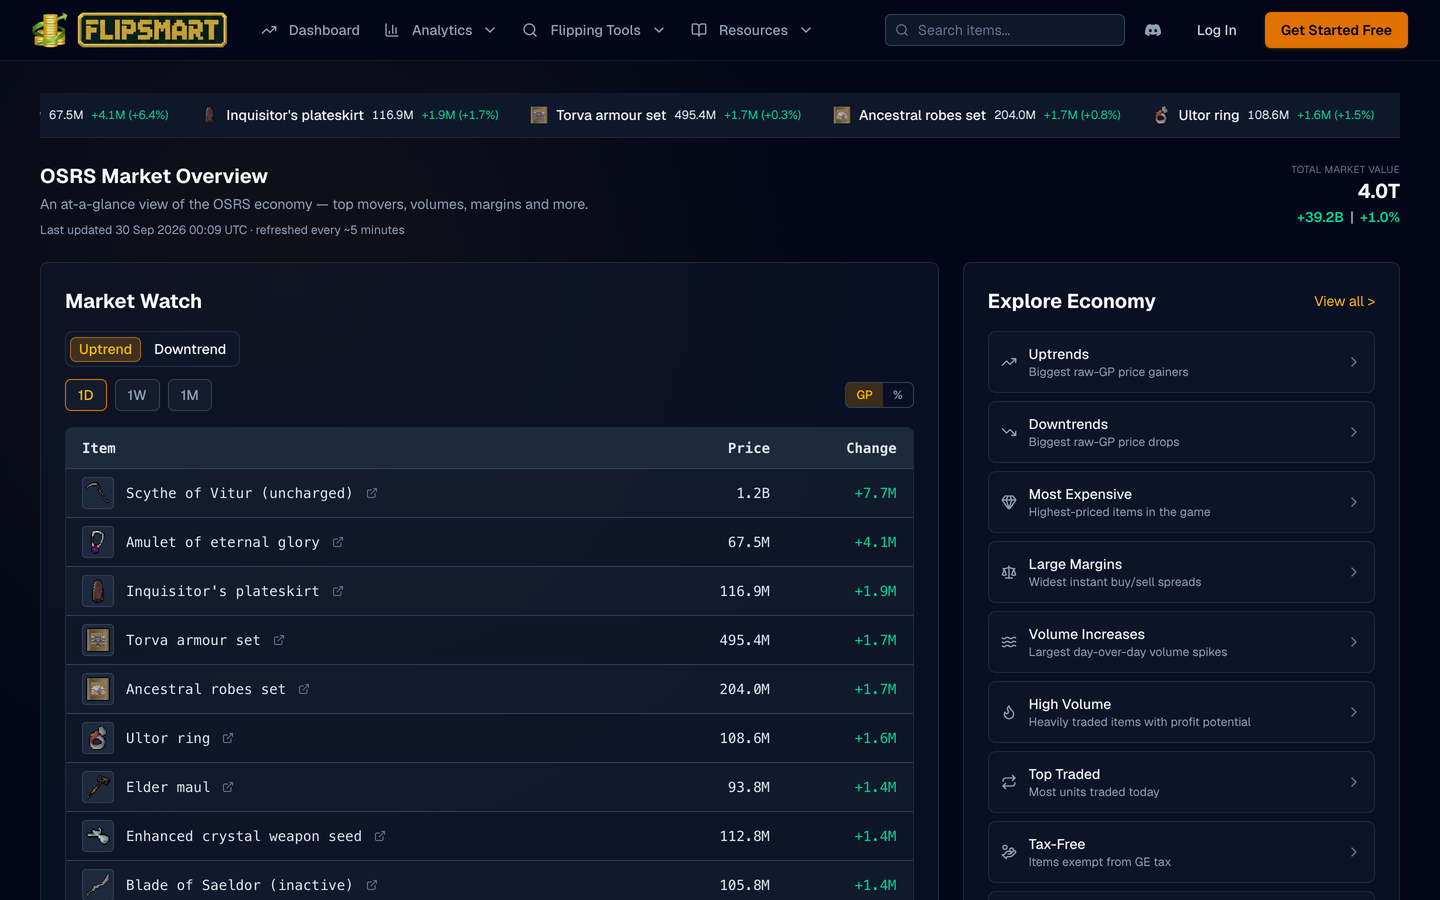1440x900 pixels.
Task: Click Get Started Free button
Action: point(1336,30)
